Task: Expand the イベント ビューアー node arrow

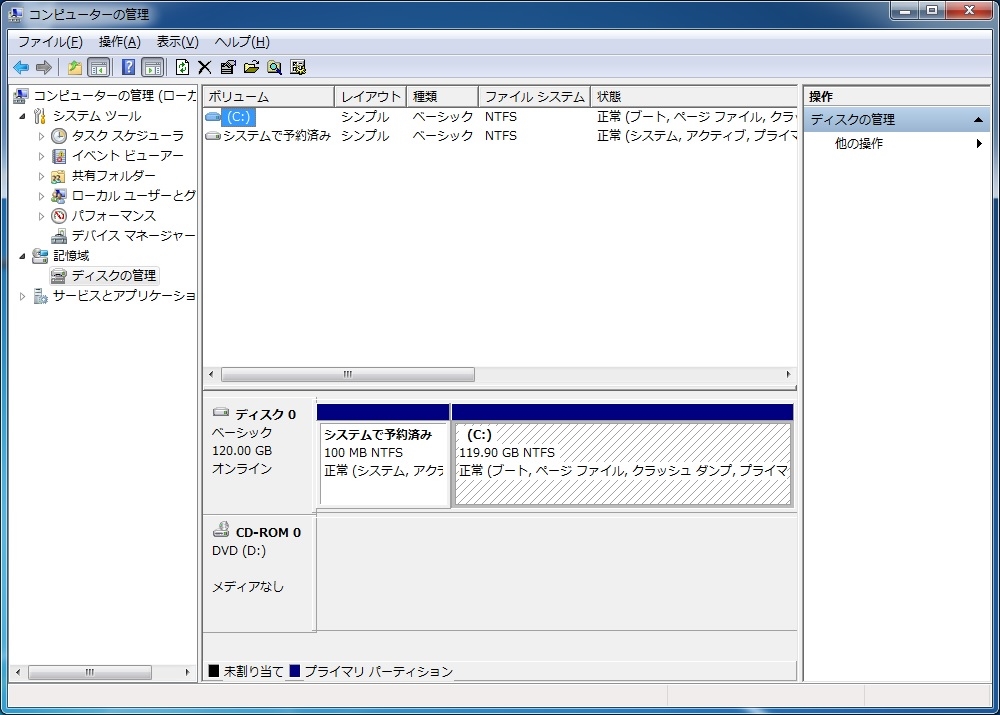Action: coord(41,156)
